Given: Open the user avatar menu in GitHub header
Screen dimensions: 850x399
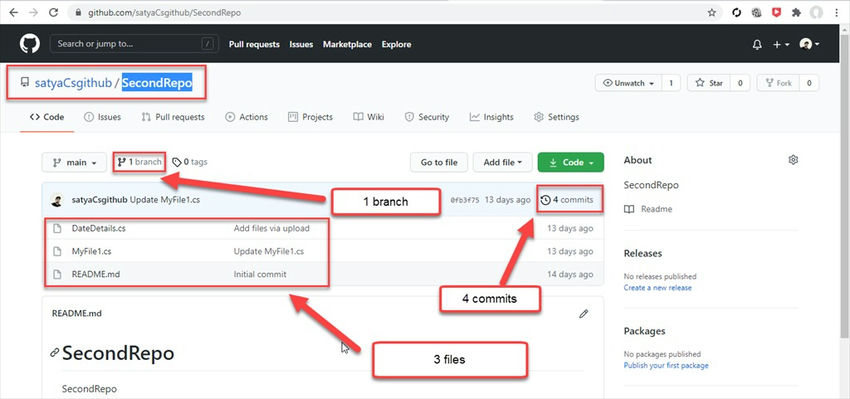Looking at the screenshot, I should click(809, 44).
